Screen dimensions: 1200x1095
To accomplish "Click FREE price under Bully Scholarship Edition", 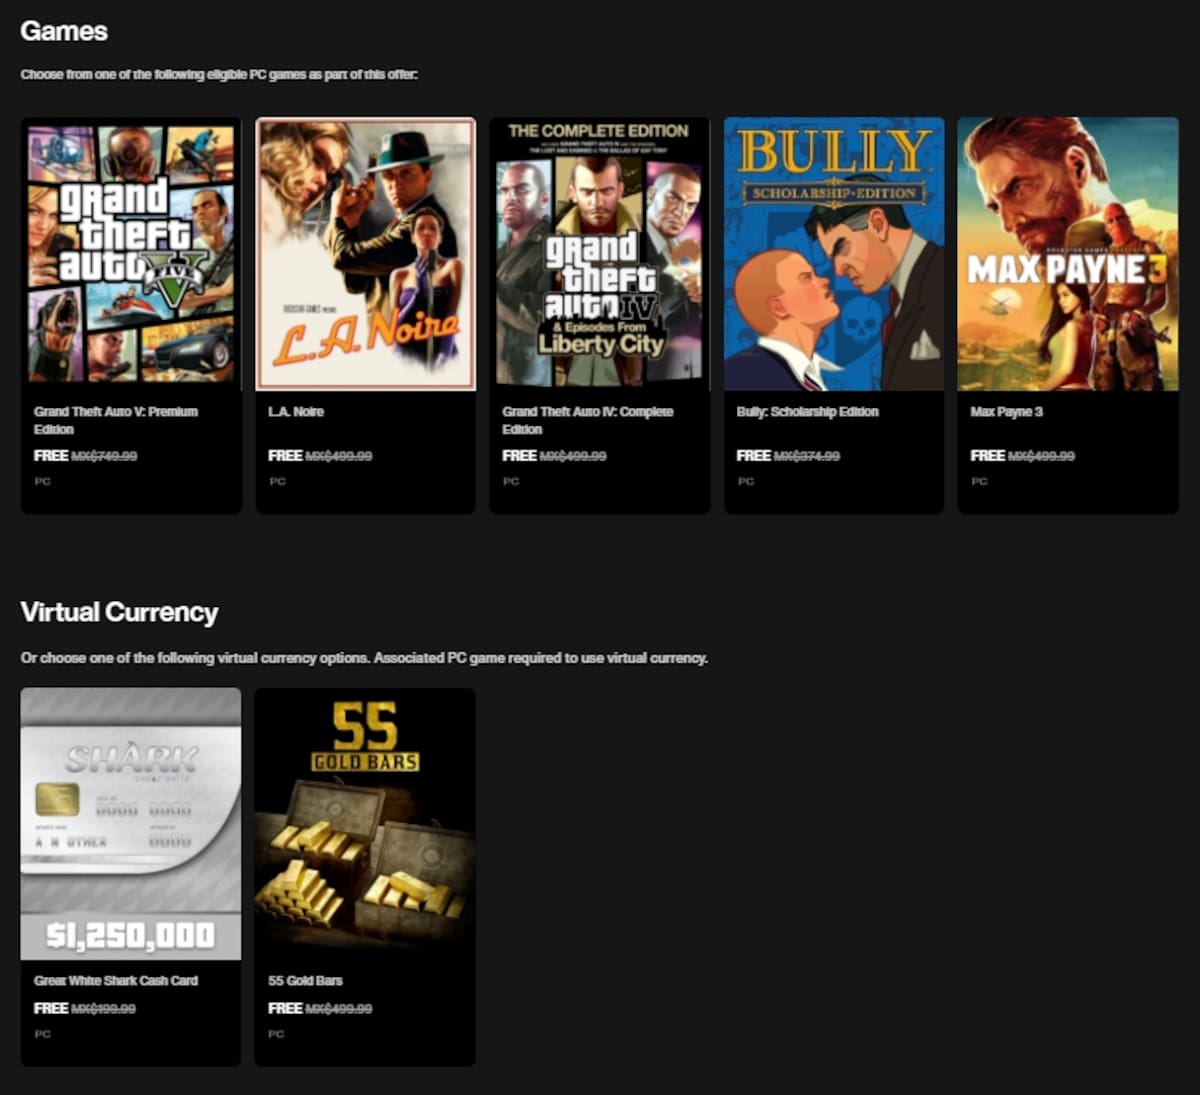I will click(753, 455).
